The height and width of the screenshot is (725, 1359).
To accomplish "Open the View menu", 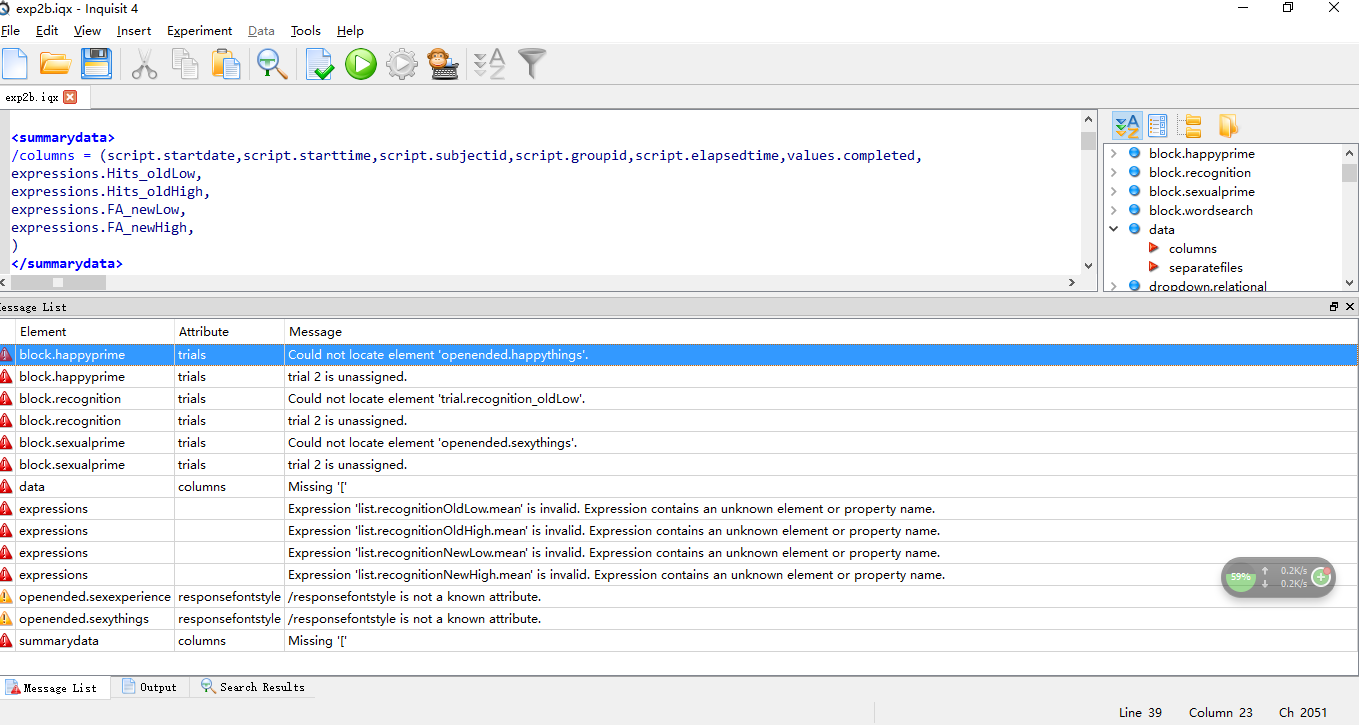I will point(88,31).
